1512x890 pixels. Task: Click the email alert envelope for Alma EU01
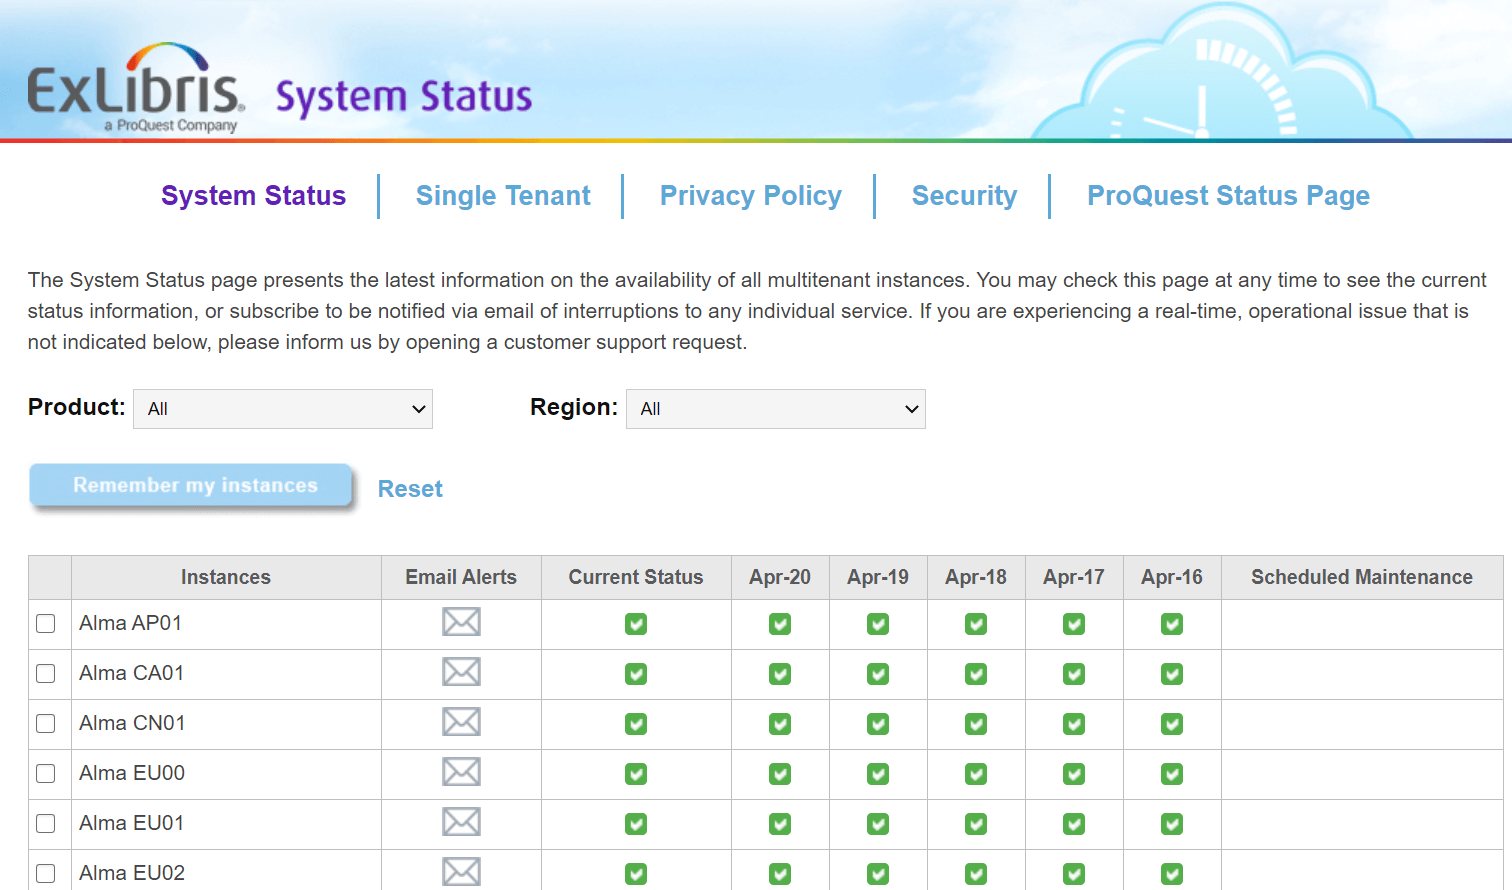pyautogui.click(x=461, y=822)
